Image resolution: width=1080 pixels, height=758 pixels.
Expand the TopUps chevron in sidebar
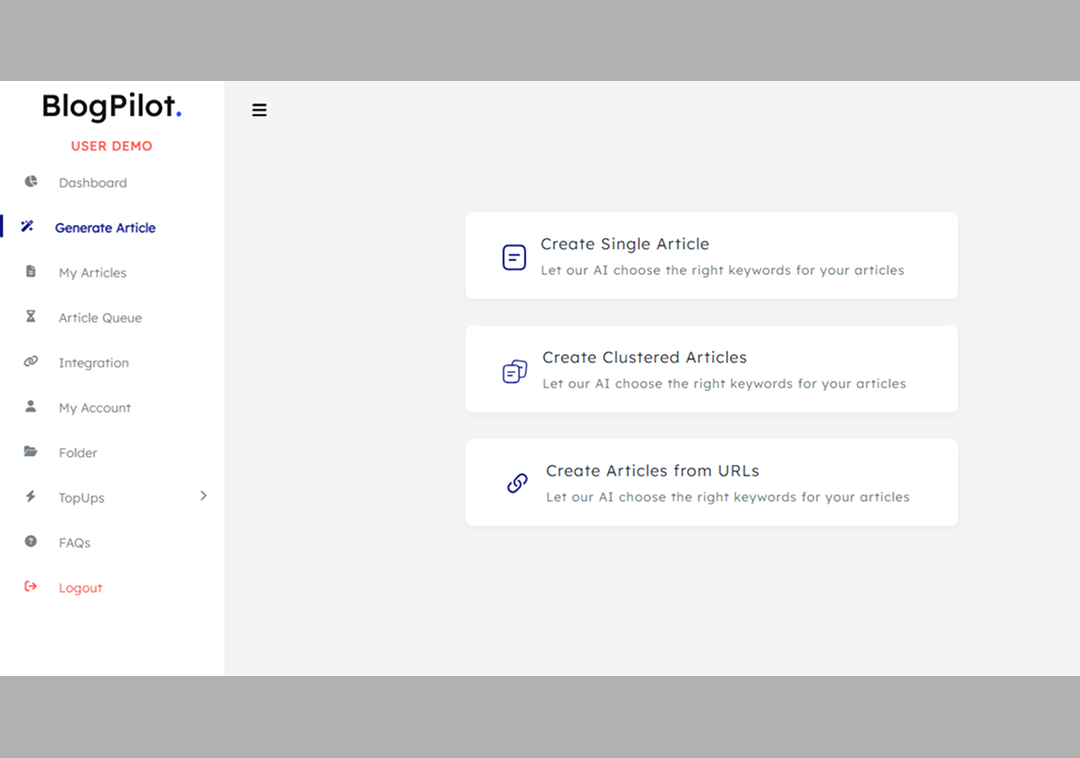point(203,495)
